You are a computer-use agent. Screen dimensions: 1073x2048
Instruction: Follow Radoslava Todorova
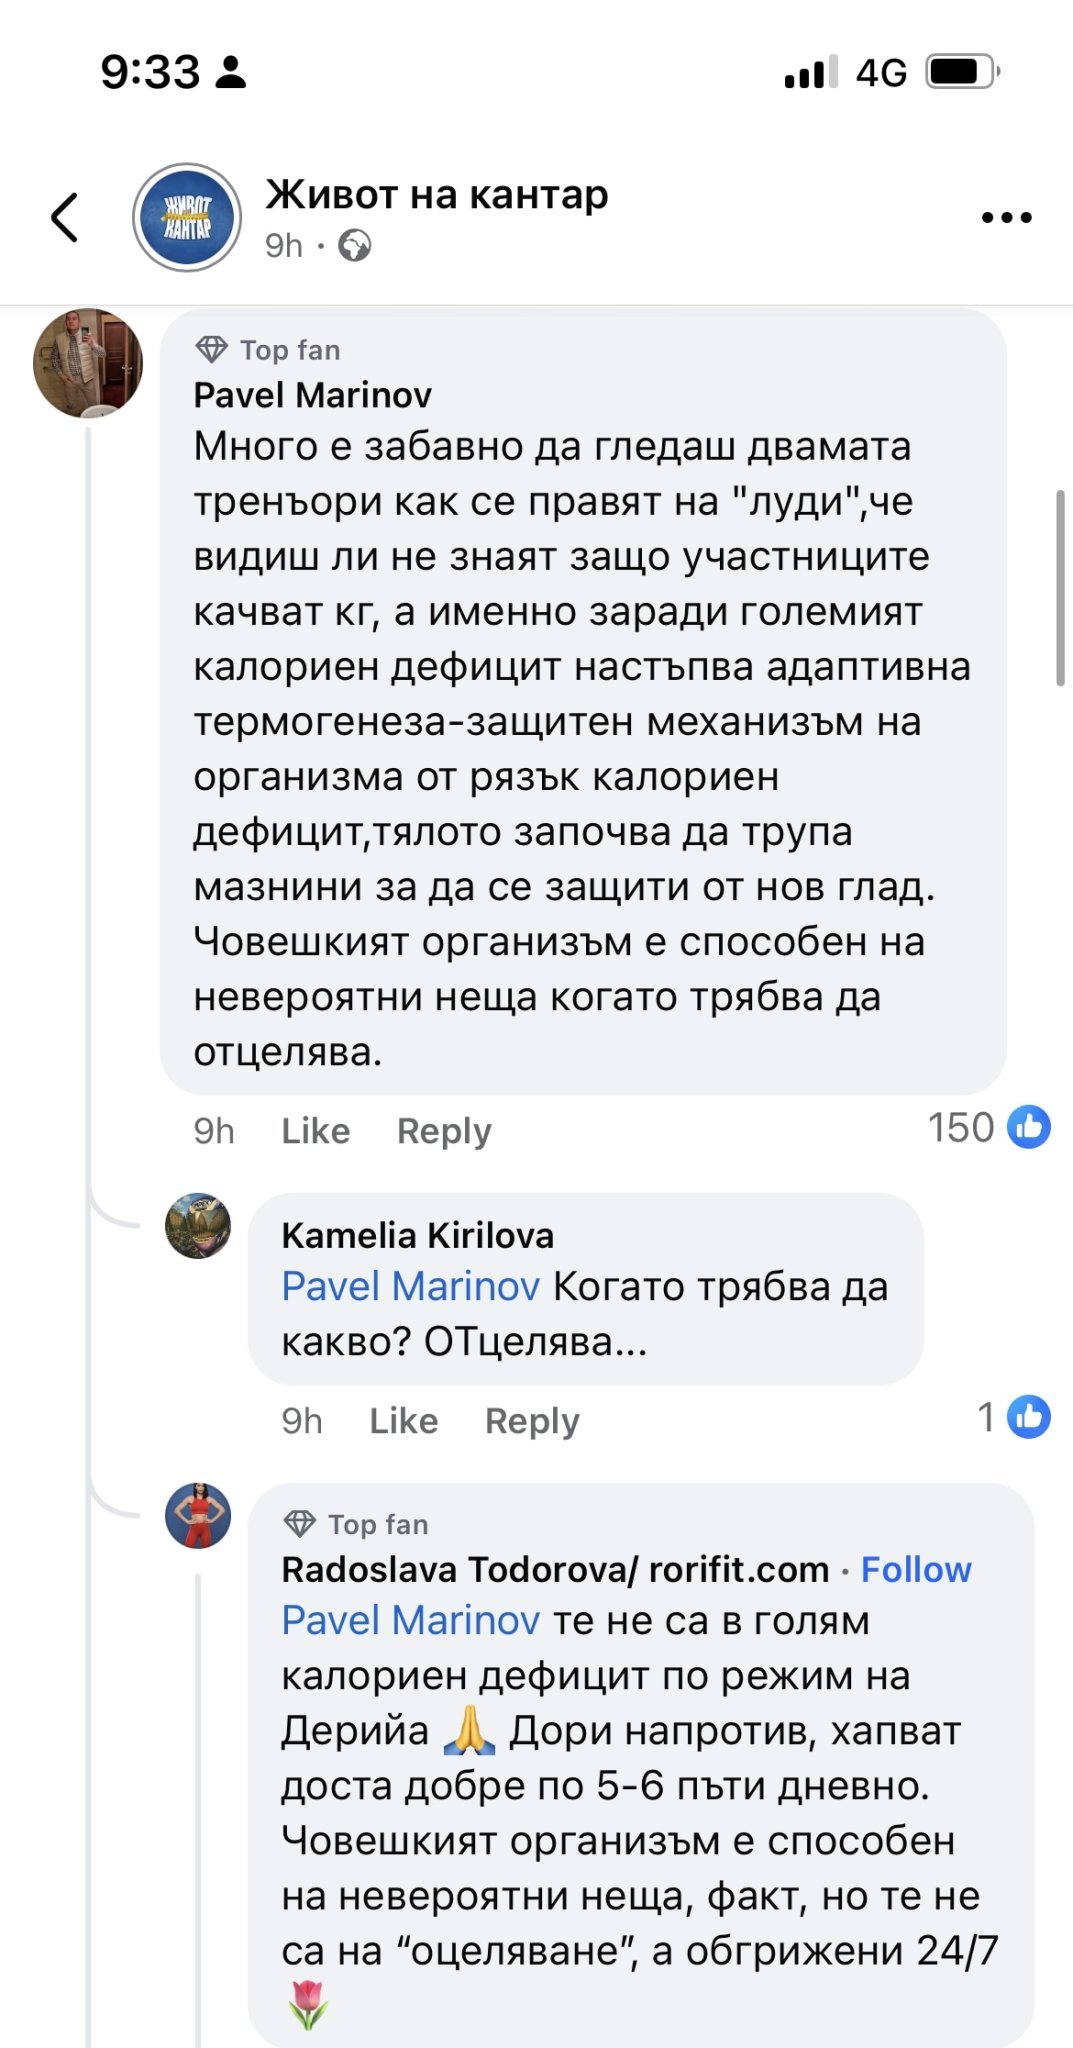[916, 1570]
